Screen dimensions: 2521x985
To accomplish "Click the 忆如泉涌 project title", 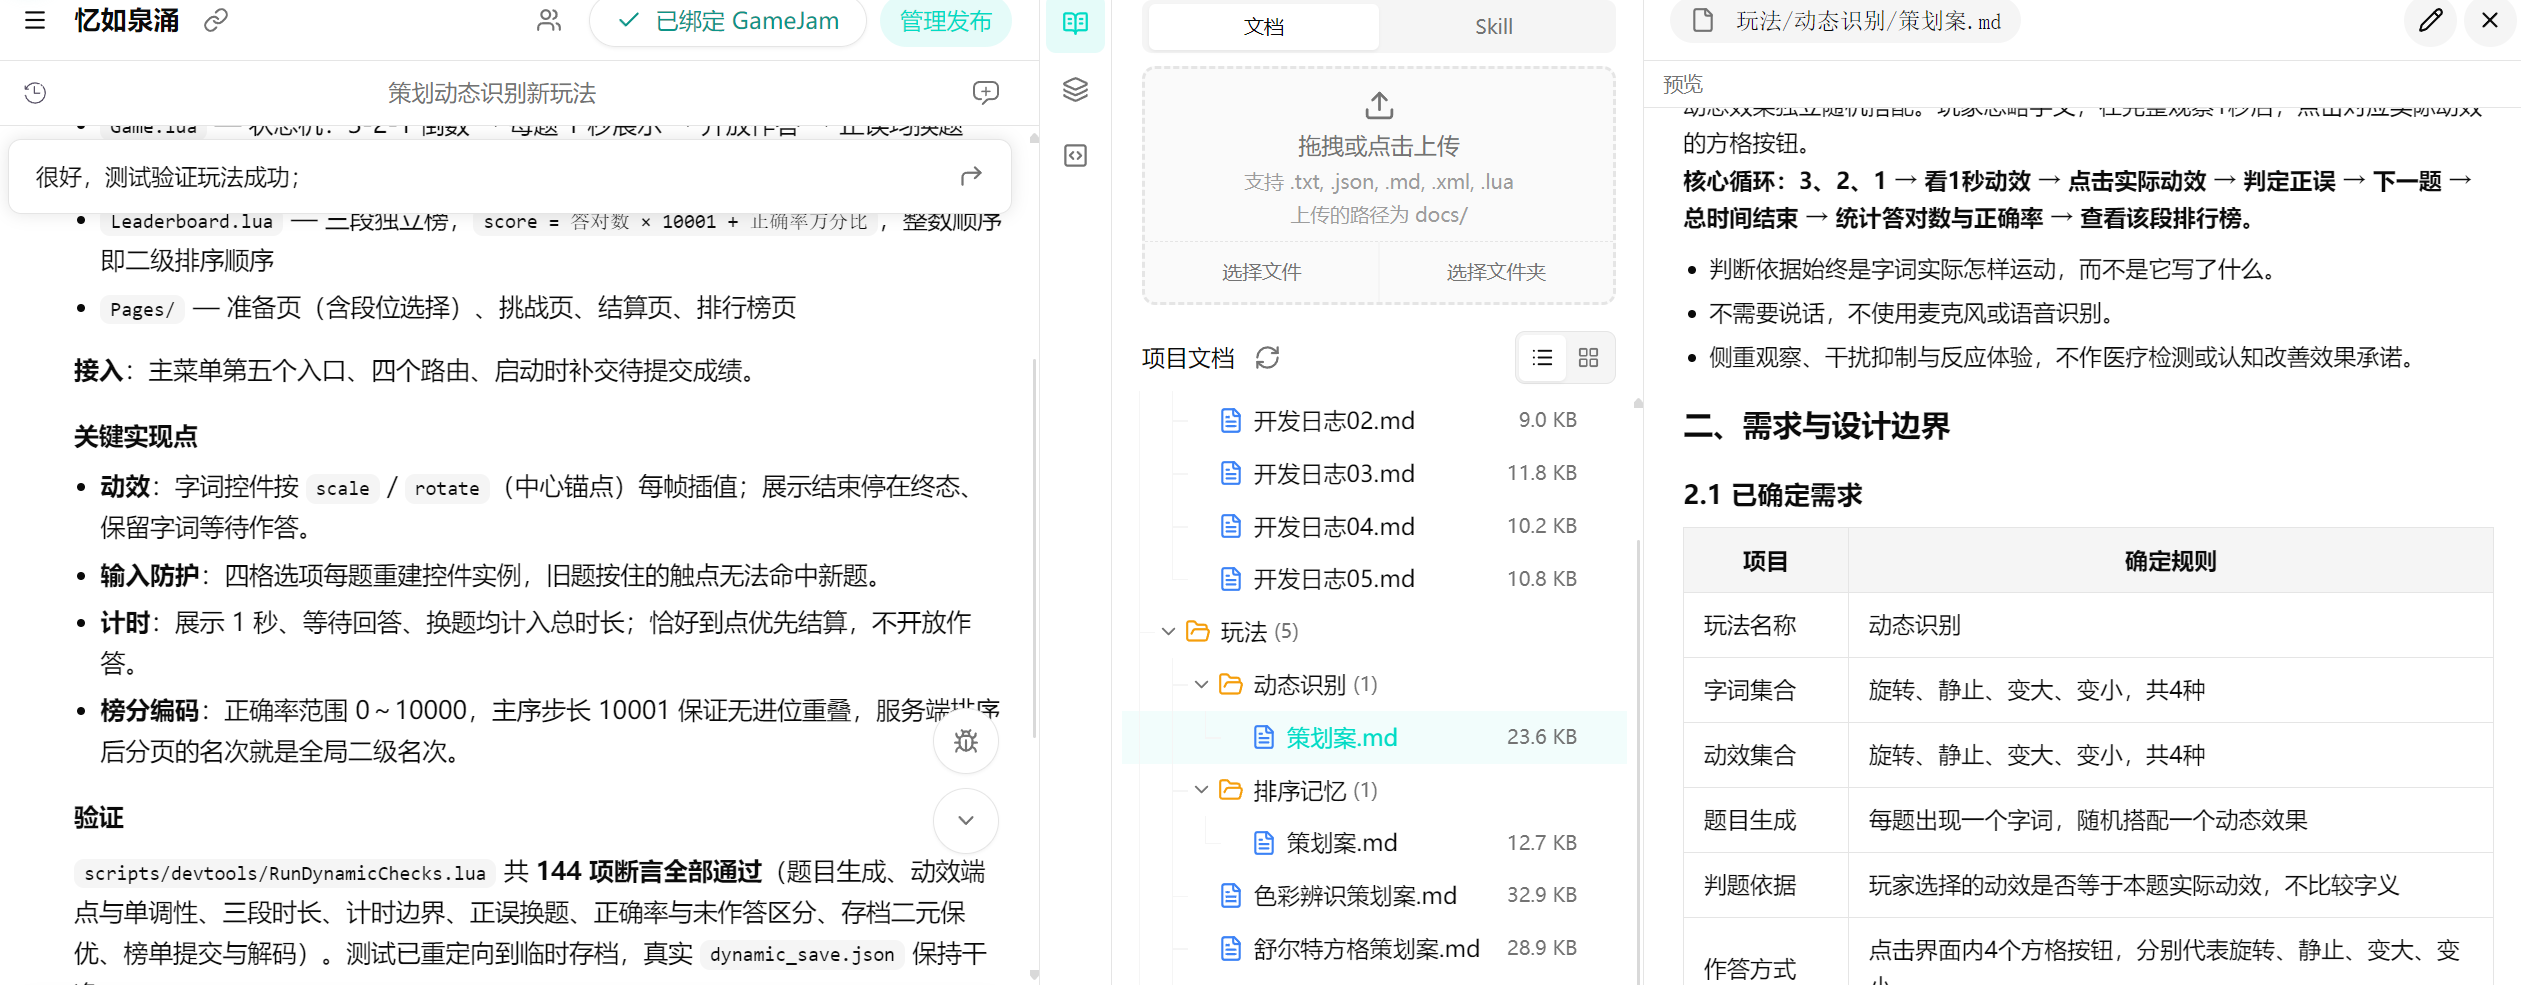I will click(127, 20).
